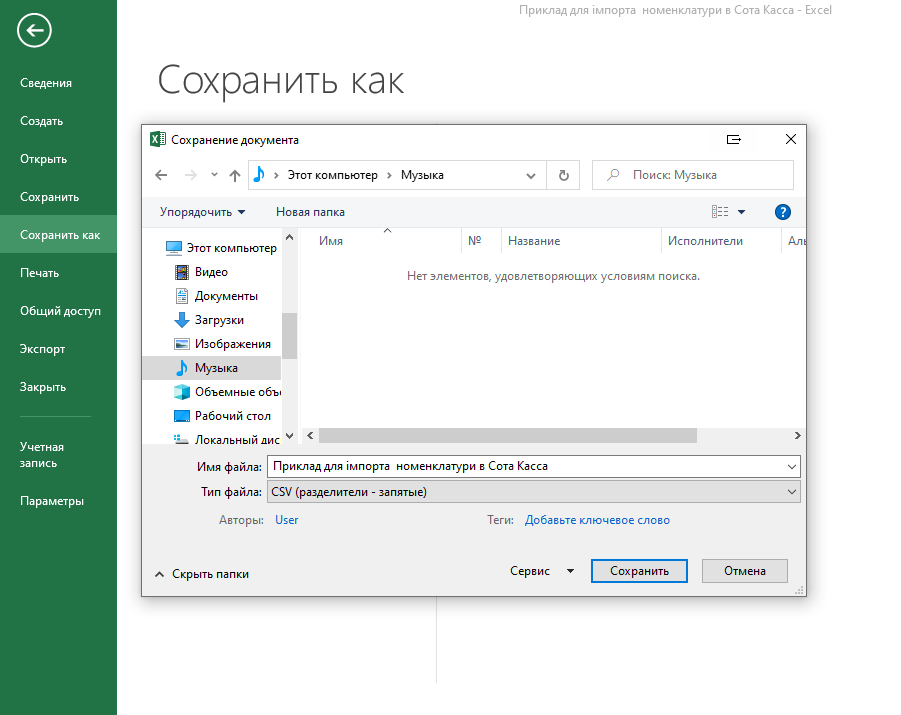Select Объемные объекты in the tree
Screen dimensions: 901x715
tap(228, 392)
